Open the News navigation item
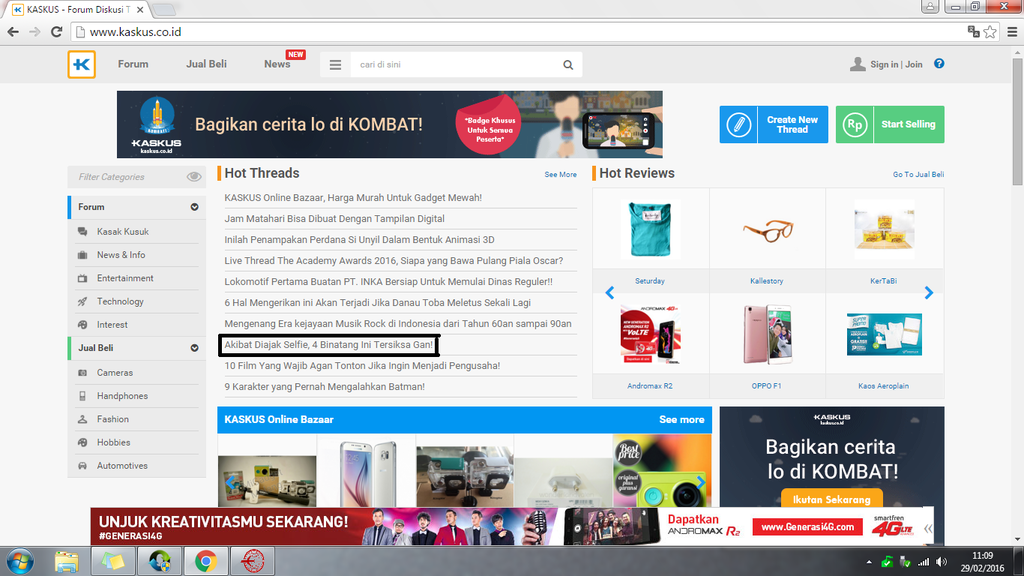 click(277, 64)
